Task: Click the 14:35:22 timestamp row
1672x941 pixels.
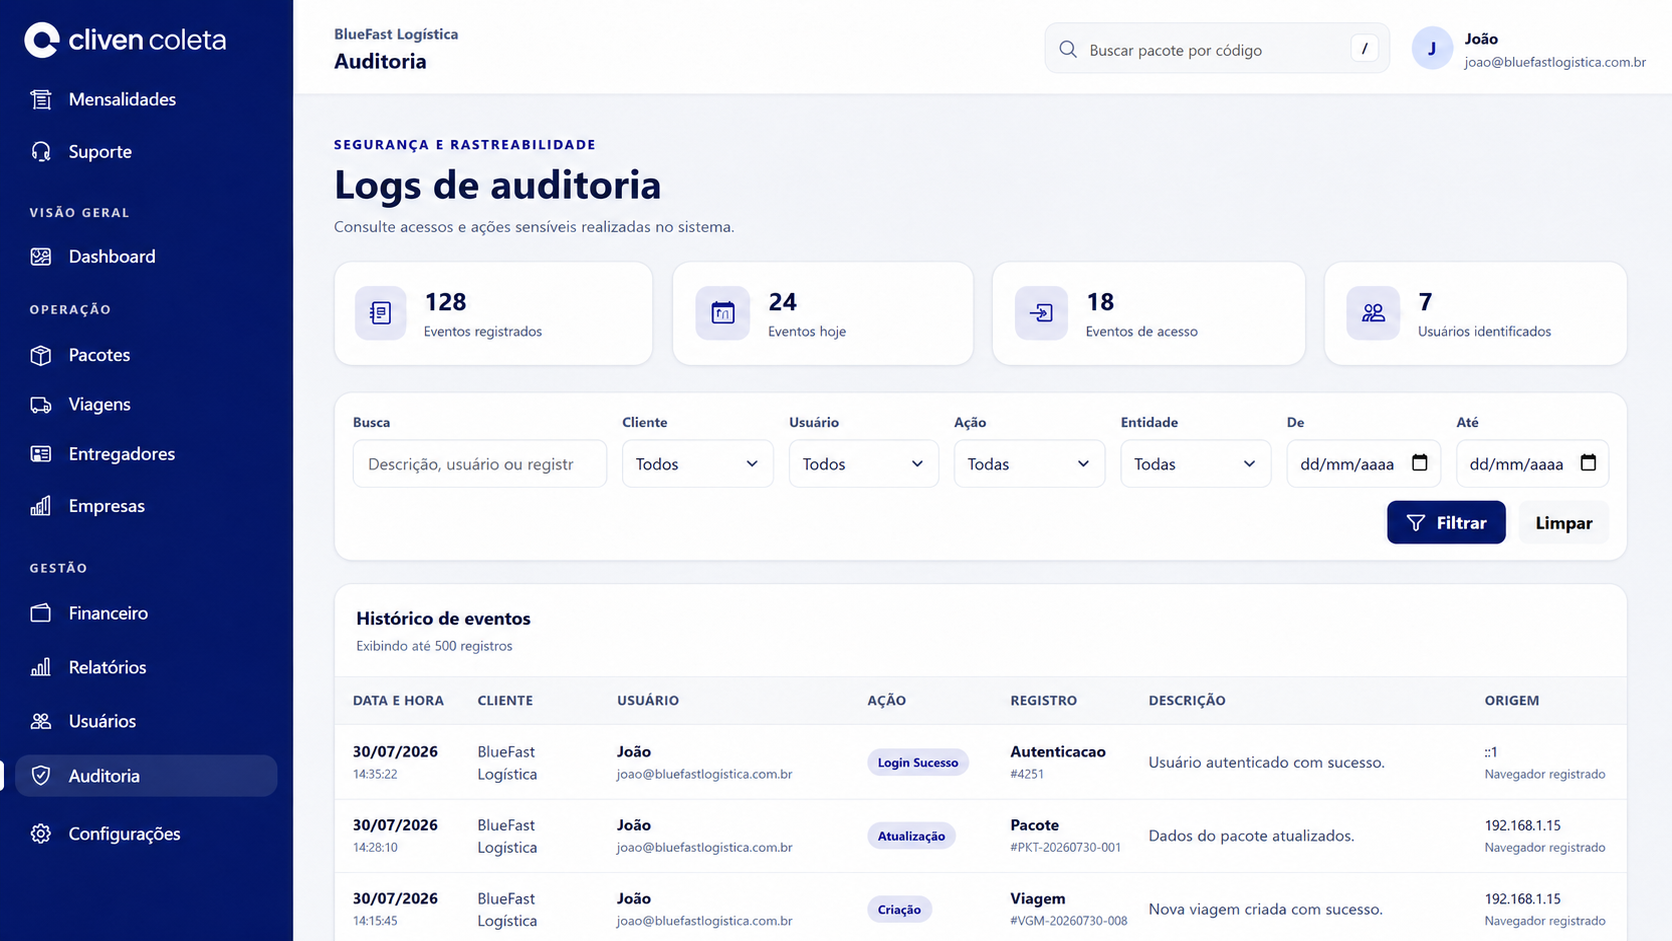Action: [x=375, y=774]
